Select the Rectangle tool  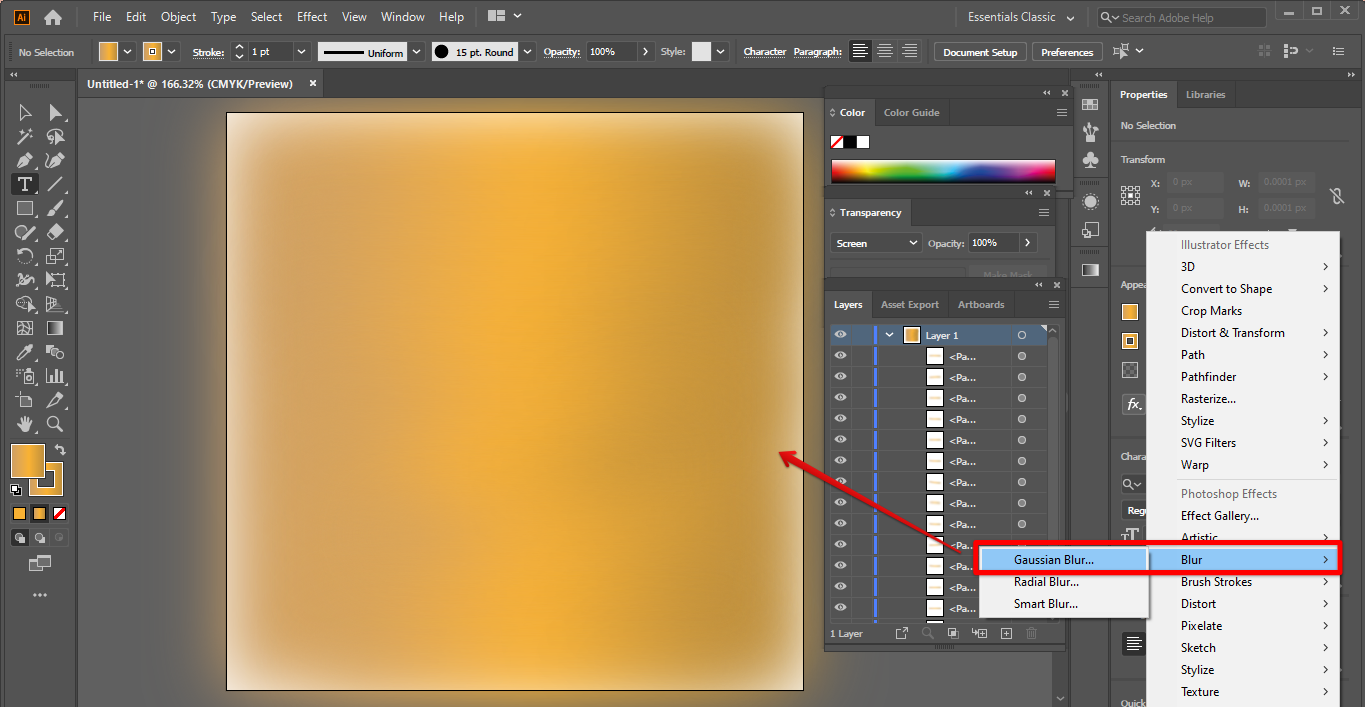coord(25,208)
